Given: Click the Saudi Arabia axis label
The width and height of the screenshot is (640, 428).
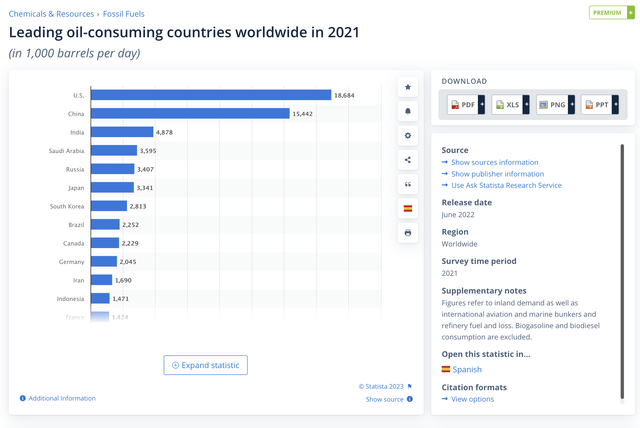Looking at the screenshot, I should (67, 151).
